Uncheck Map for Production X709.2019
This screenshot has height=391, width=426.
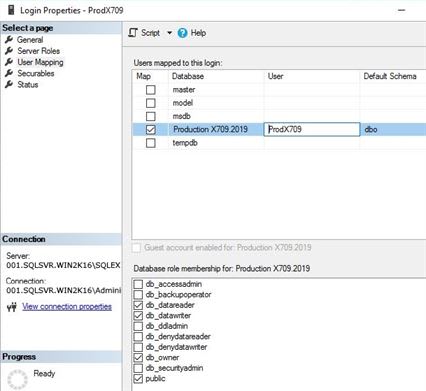click(x=151, y=129)
